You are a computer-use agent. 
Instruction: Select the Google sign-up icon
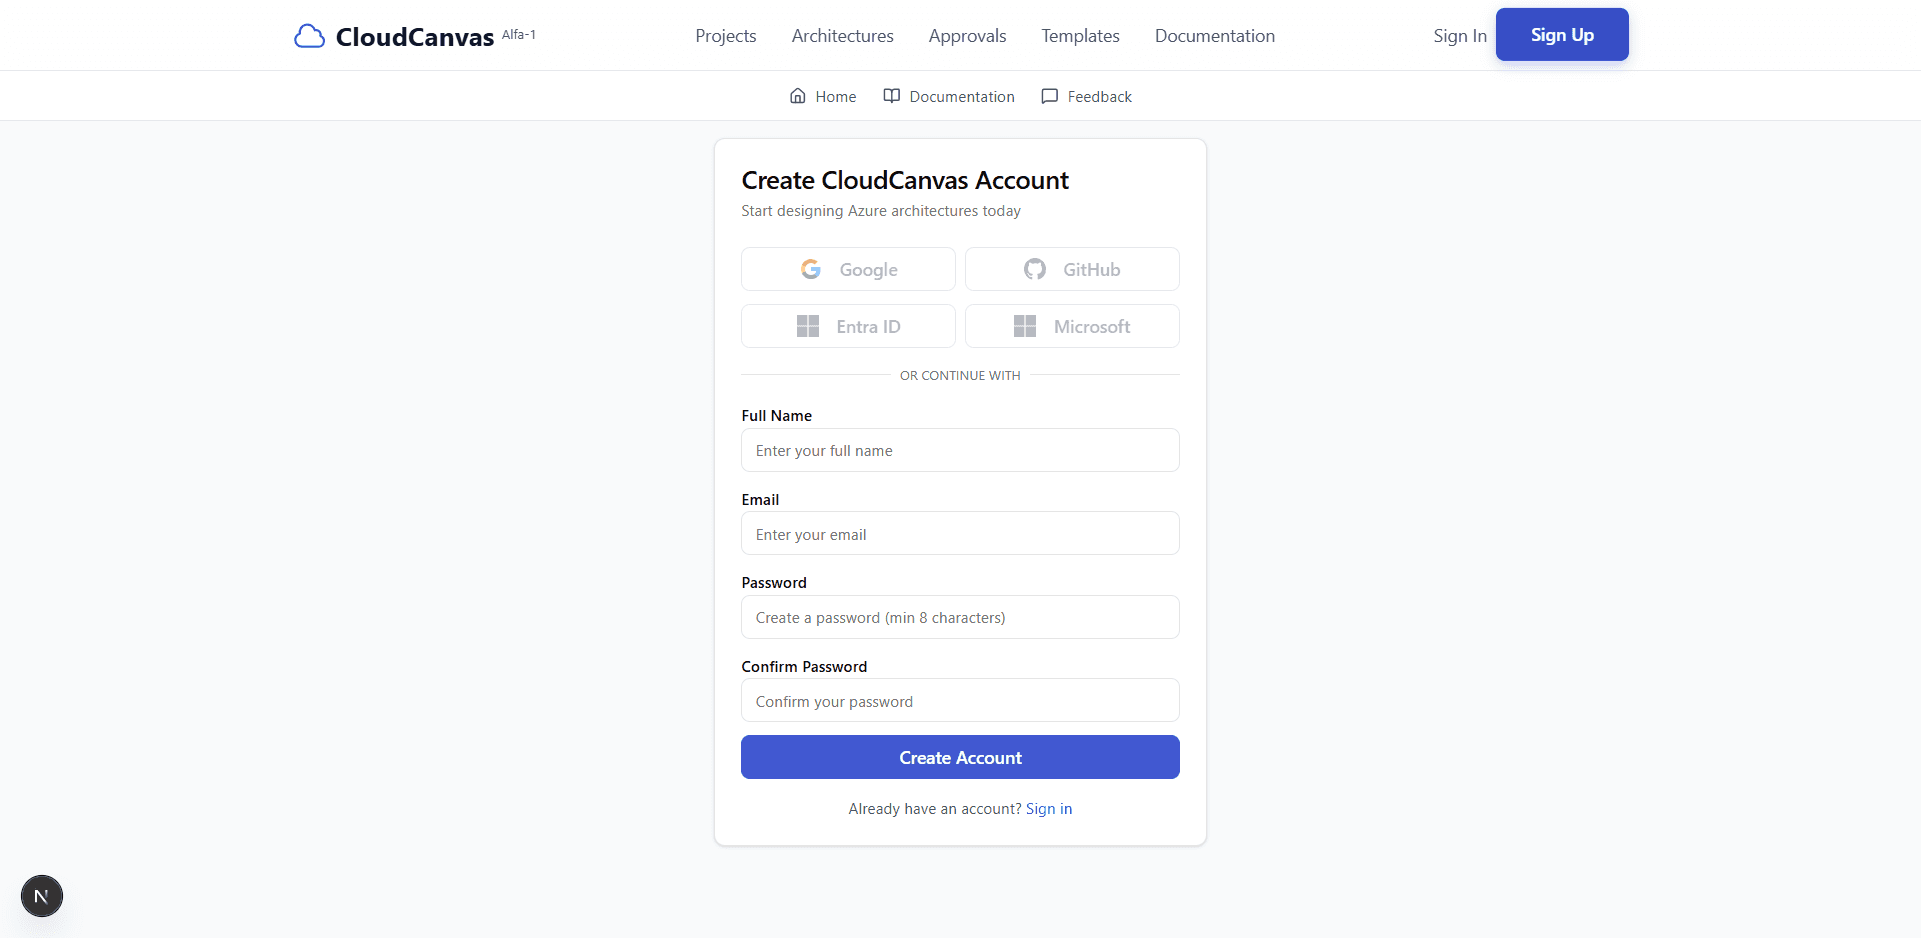(812, 268)
